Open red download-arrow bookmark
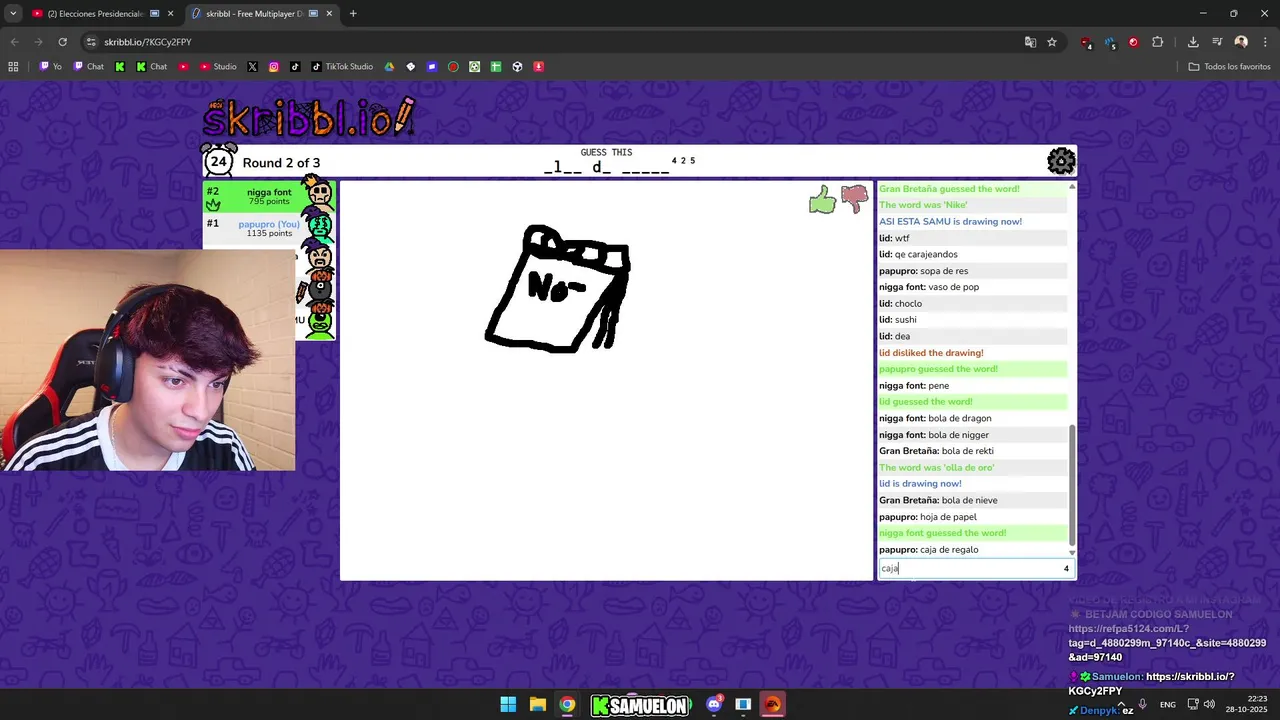This screenshot has height=720, width=1280. (x=539, y=67)
